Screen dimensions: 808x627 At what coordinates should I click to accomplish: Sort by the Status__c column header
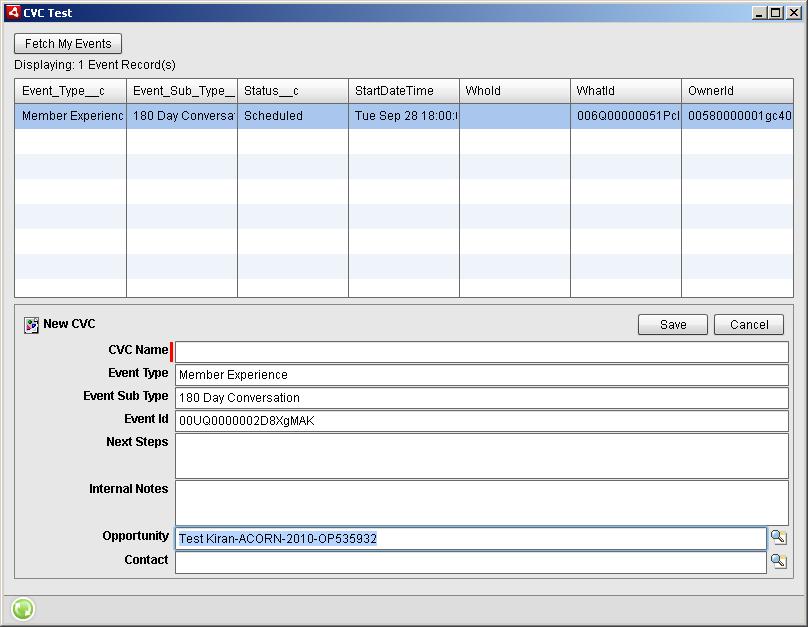tap(290, 90)
